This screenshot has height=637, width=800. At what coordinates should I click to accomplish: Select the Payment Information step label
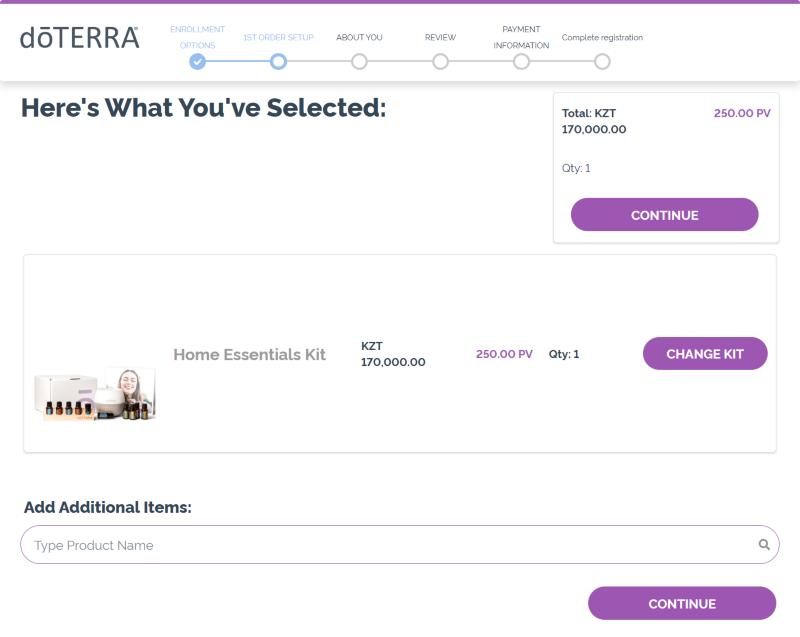(521, 37)
